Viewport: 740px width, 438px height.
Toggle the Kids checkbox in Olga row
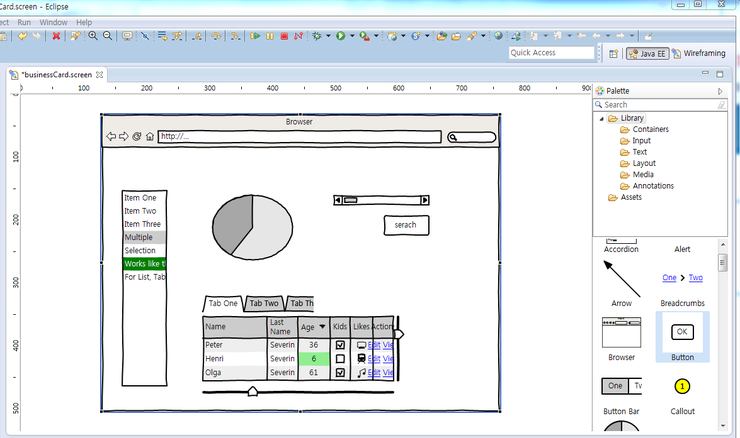pos(340,372)
